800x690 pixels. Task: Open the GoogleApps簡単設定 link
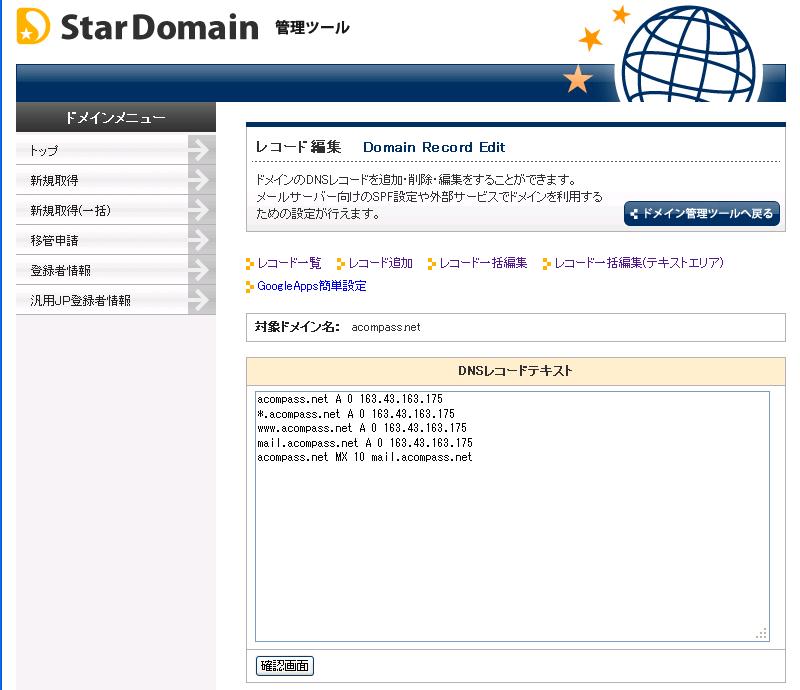click(x=311, y=286)
